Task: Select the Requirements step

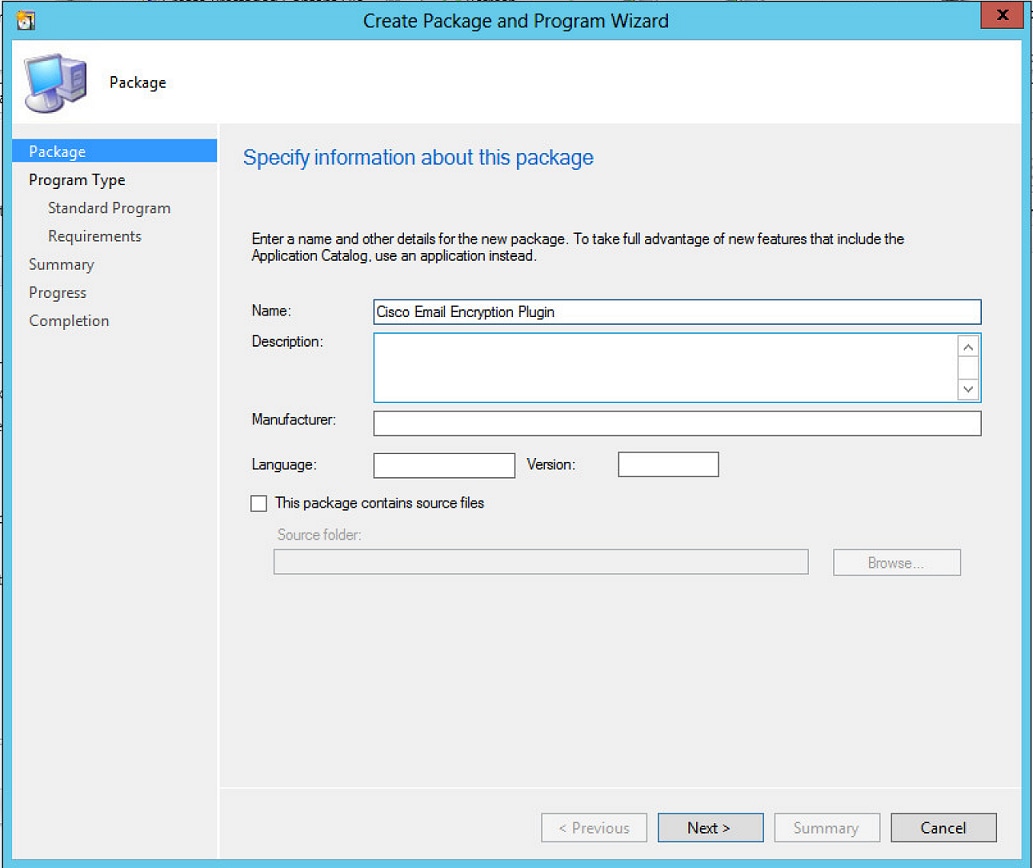Action: [x=94, y=236]
